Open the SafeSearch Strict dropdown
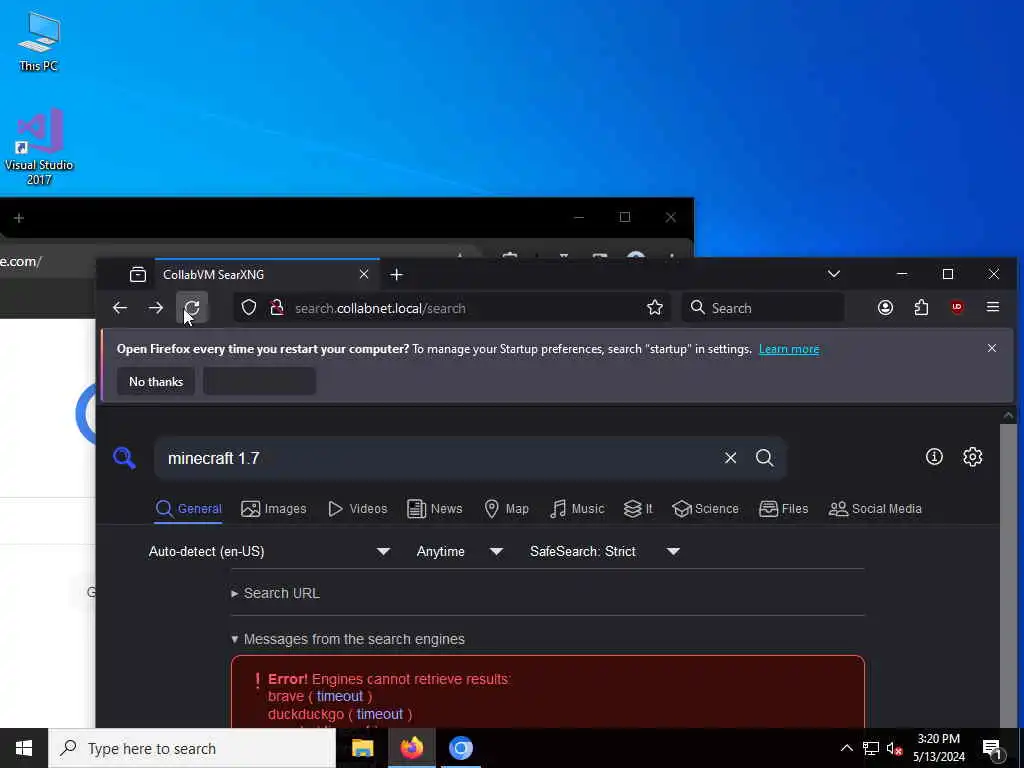The height and width of the screenshot is (768, 1024). pyautogui.click(x=605, y=551)
